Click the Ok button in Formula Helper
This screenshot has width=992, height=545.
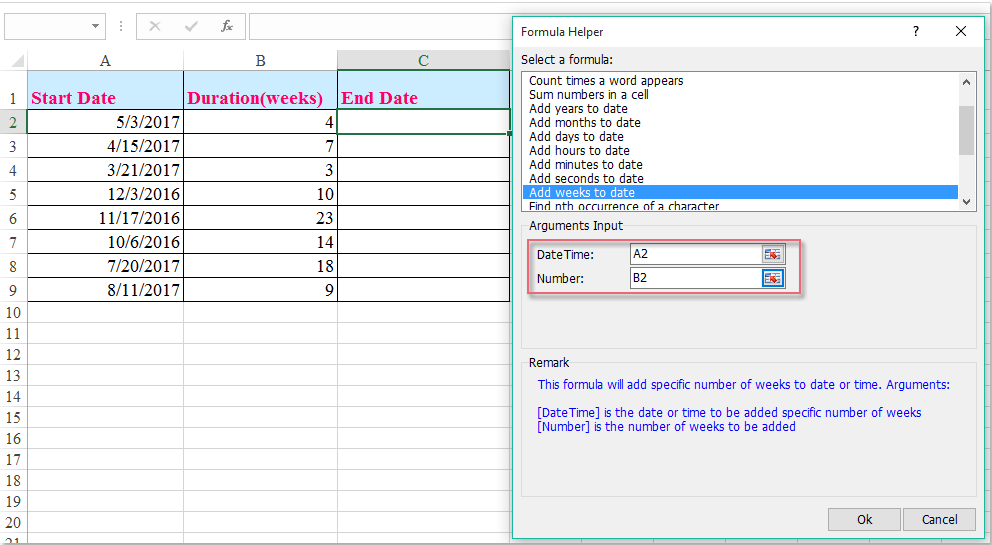[x=864, y=519]
